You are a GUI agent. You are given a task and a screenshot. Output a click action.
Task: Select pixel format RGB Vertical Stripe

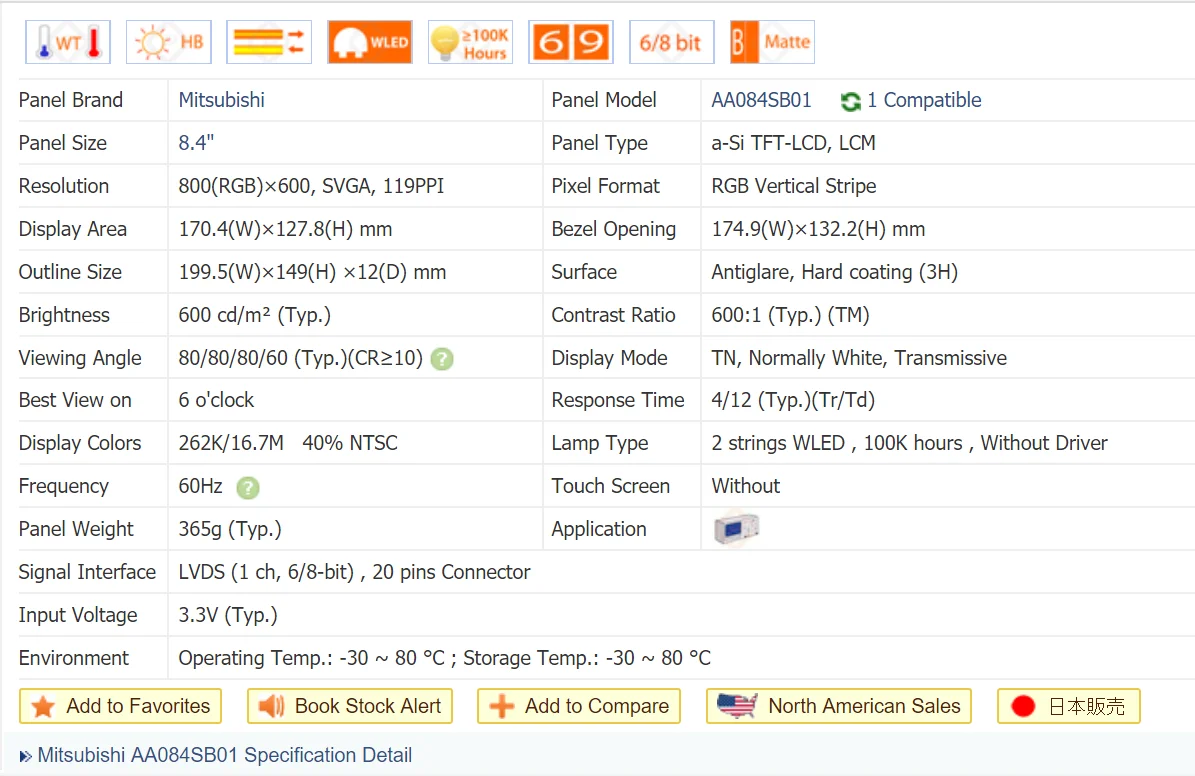tap(793, 186)
